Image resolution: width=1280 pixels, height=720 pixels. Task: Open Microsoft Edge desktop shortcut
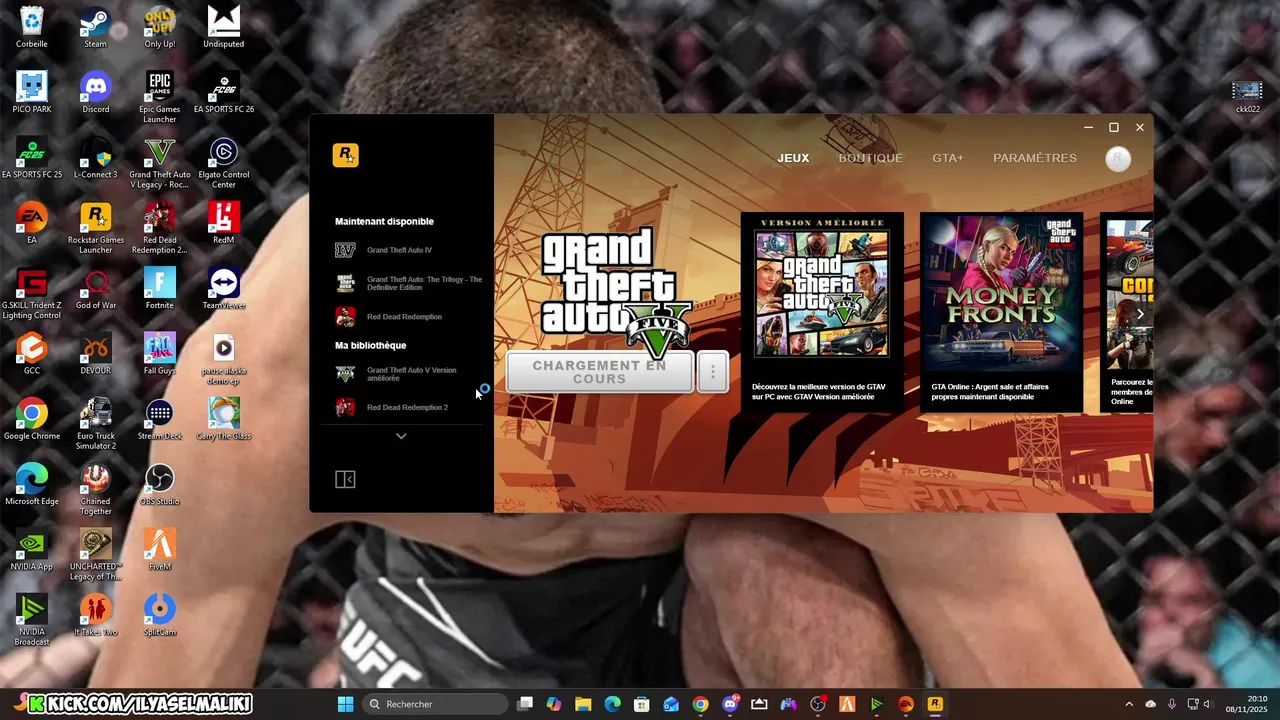(32, 484)
